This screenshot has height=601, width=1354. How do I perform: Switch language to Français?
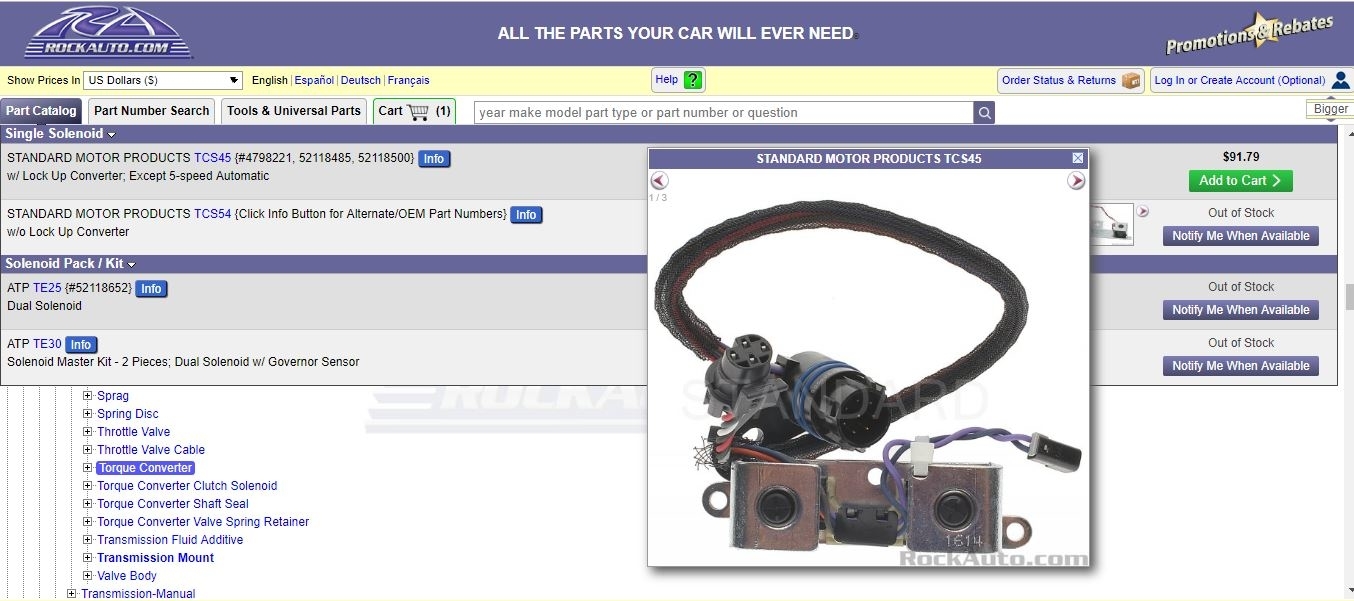(x=408, y=80)
